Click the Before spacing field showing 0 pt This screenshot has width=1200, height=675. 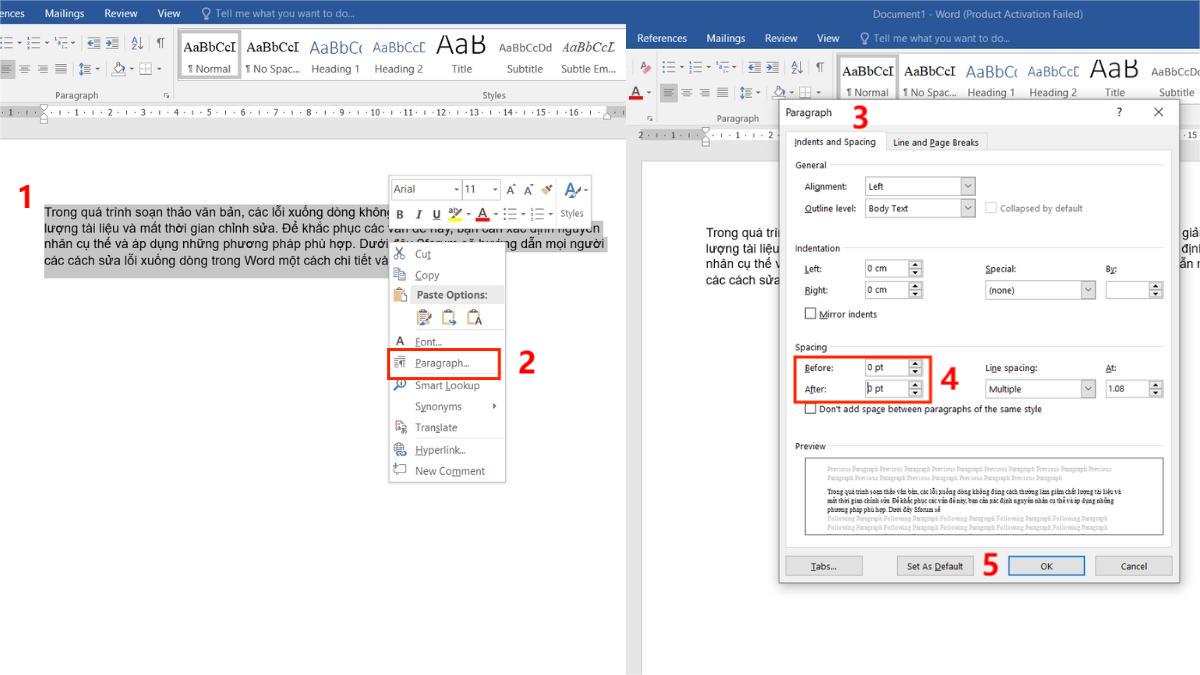(886, 367)
